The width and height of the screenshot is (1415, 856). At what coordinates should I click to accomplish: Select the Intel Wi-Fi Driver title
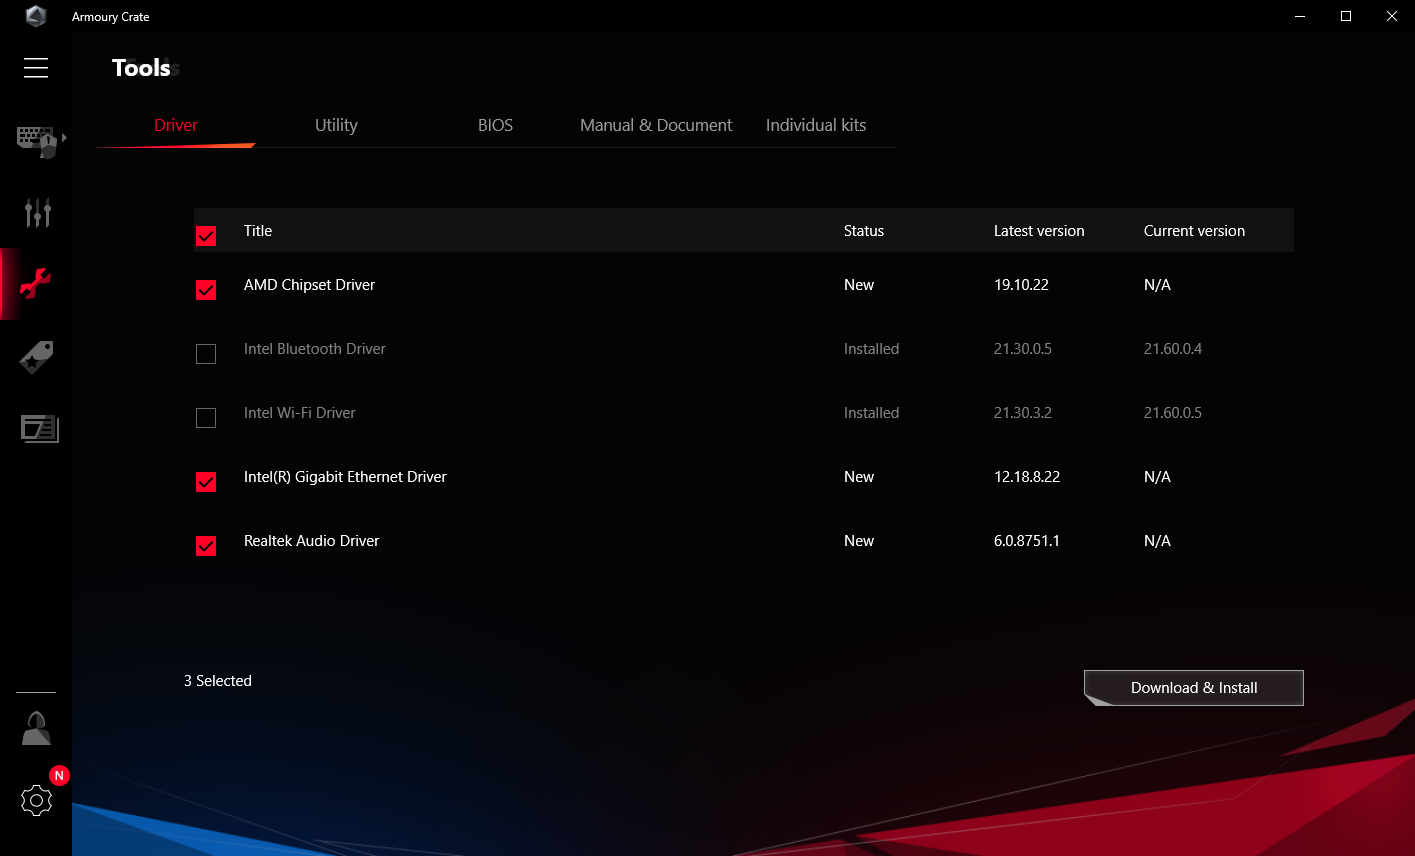pos(300,413)
